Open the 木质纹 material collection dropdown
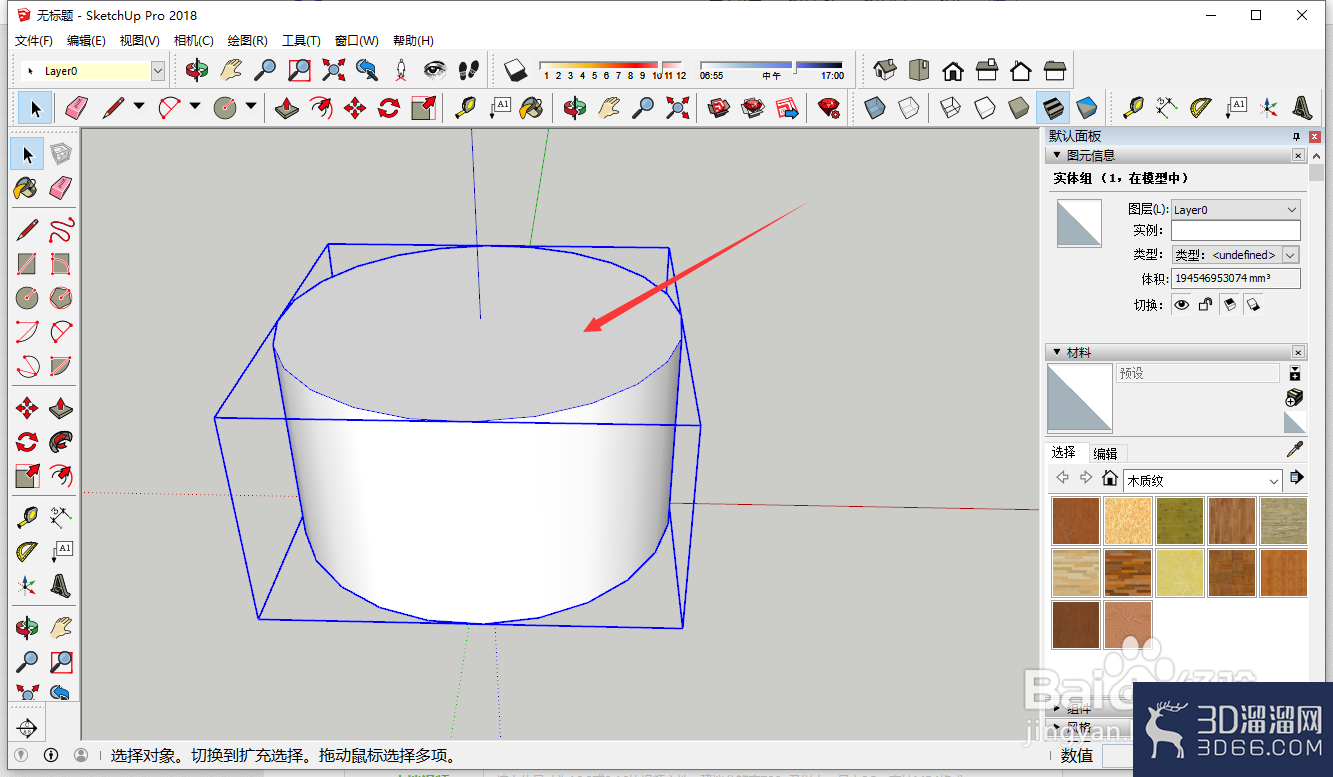The image size is (1333, 777). coord(1202,481)
